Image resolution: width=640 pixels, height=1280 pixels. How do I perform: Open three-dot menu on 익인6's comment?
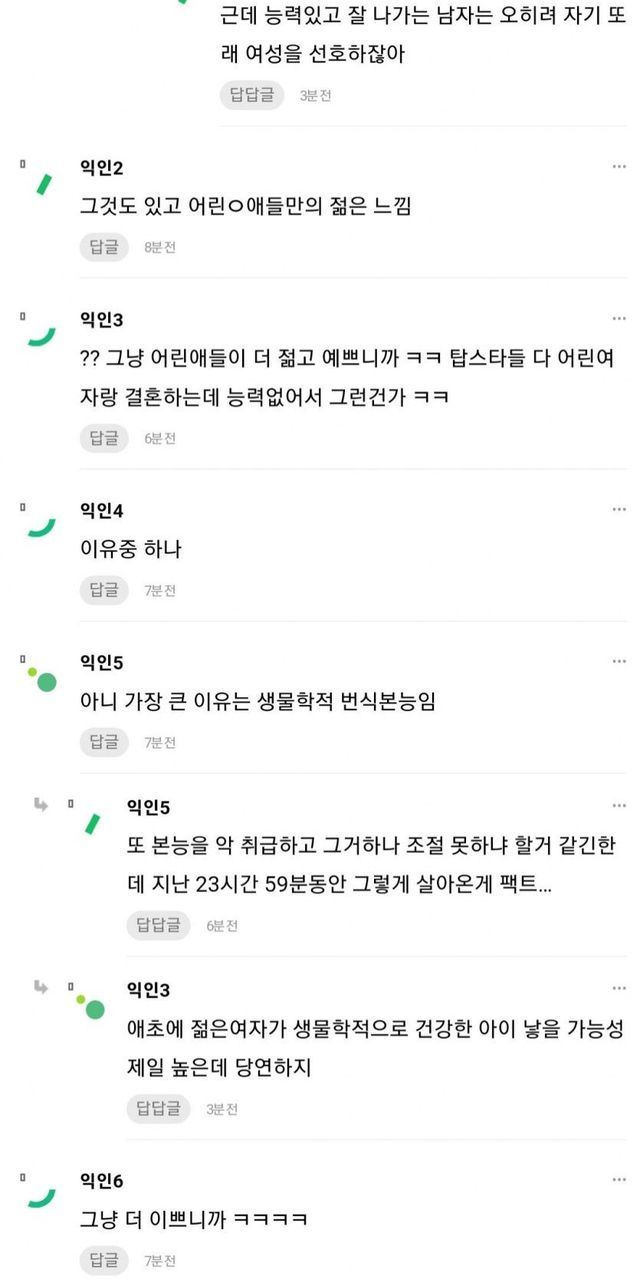coord(619,1181)
